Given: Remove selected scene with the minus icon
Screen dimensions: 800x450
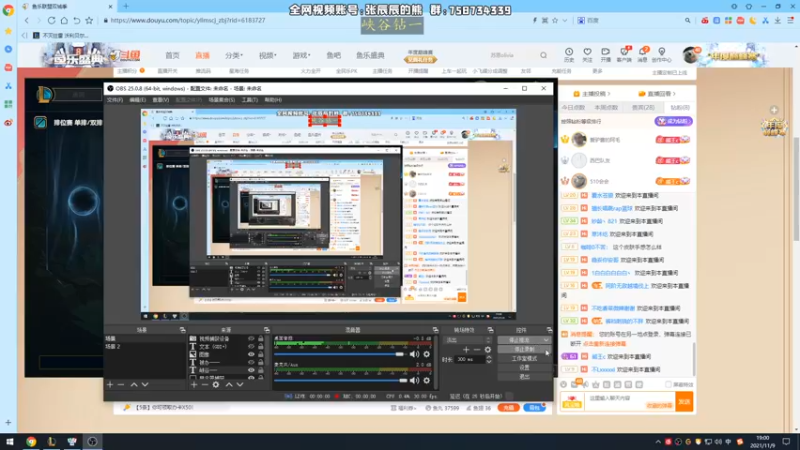Looking at the screenshot, I should (121, 385).
